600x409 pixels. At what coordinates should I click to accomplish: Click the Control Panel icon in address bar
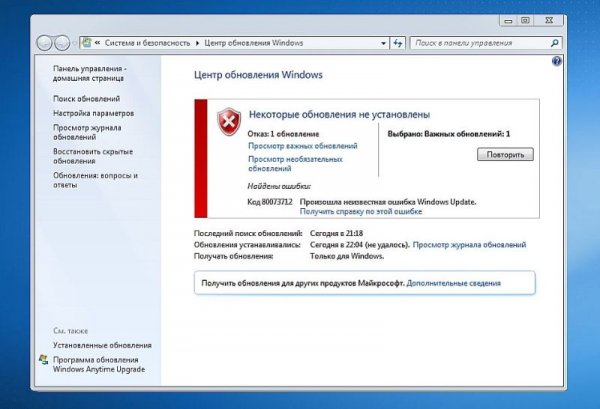[88, 43]
